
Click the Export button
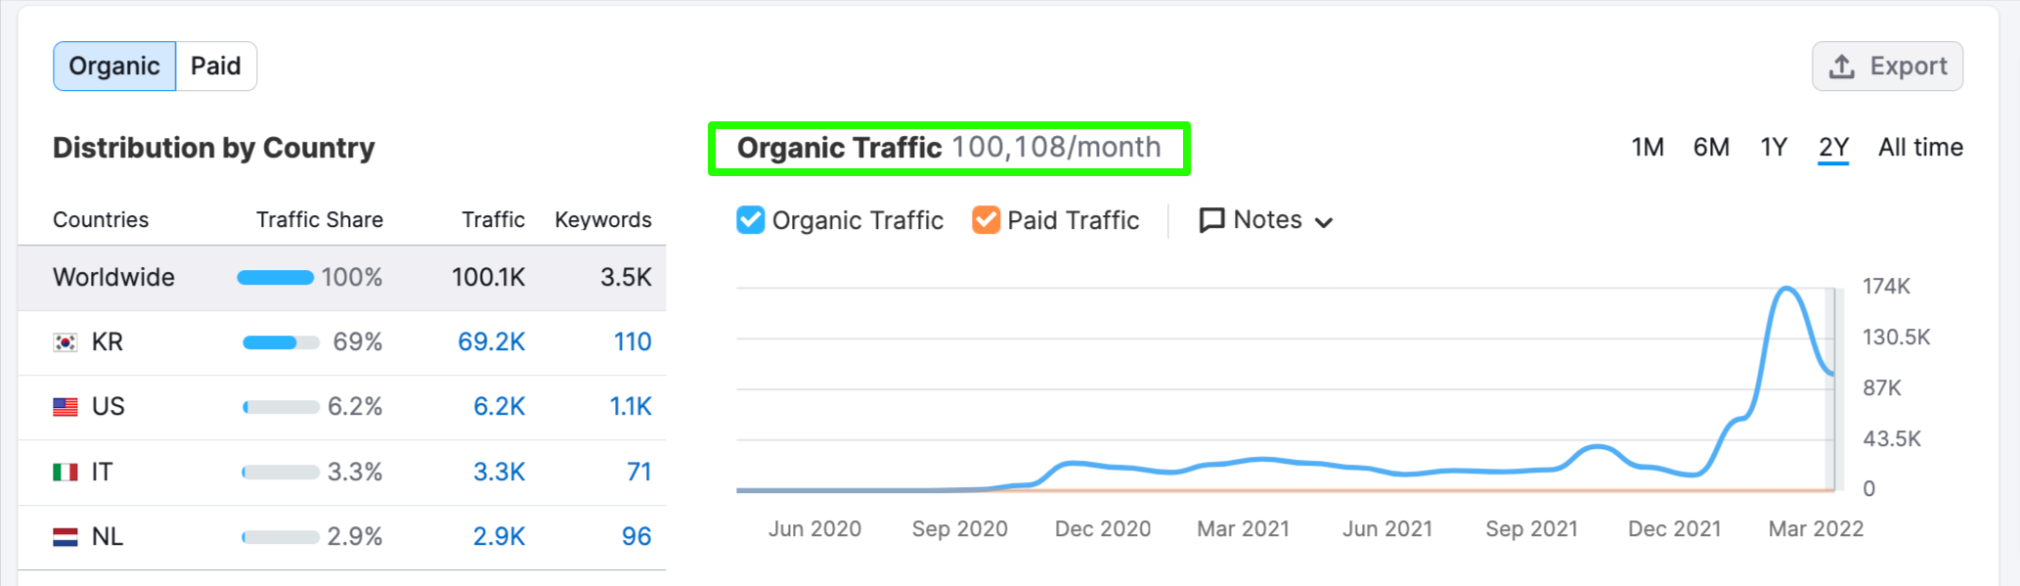click(x=1886, y=66)
